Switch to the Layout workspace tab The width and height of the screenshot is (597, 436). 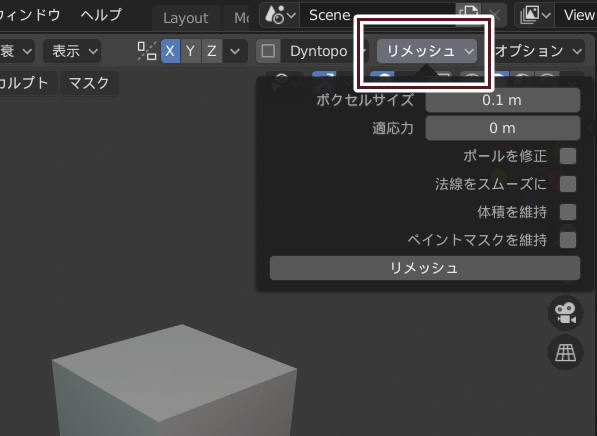tap(186, 18)
